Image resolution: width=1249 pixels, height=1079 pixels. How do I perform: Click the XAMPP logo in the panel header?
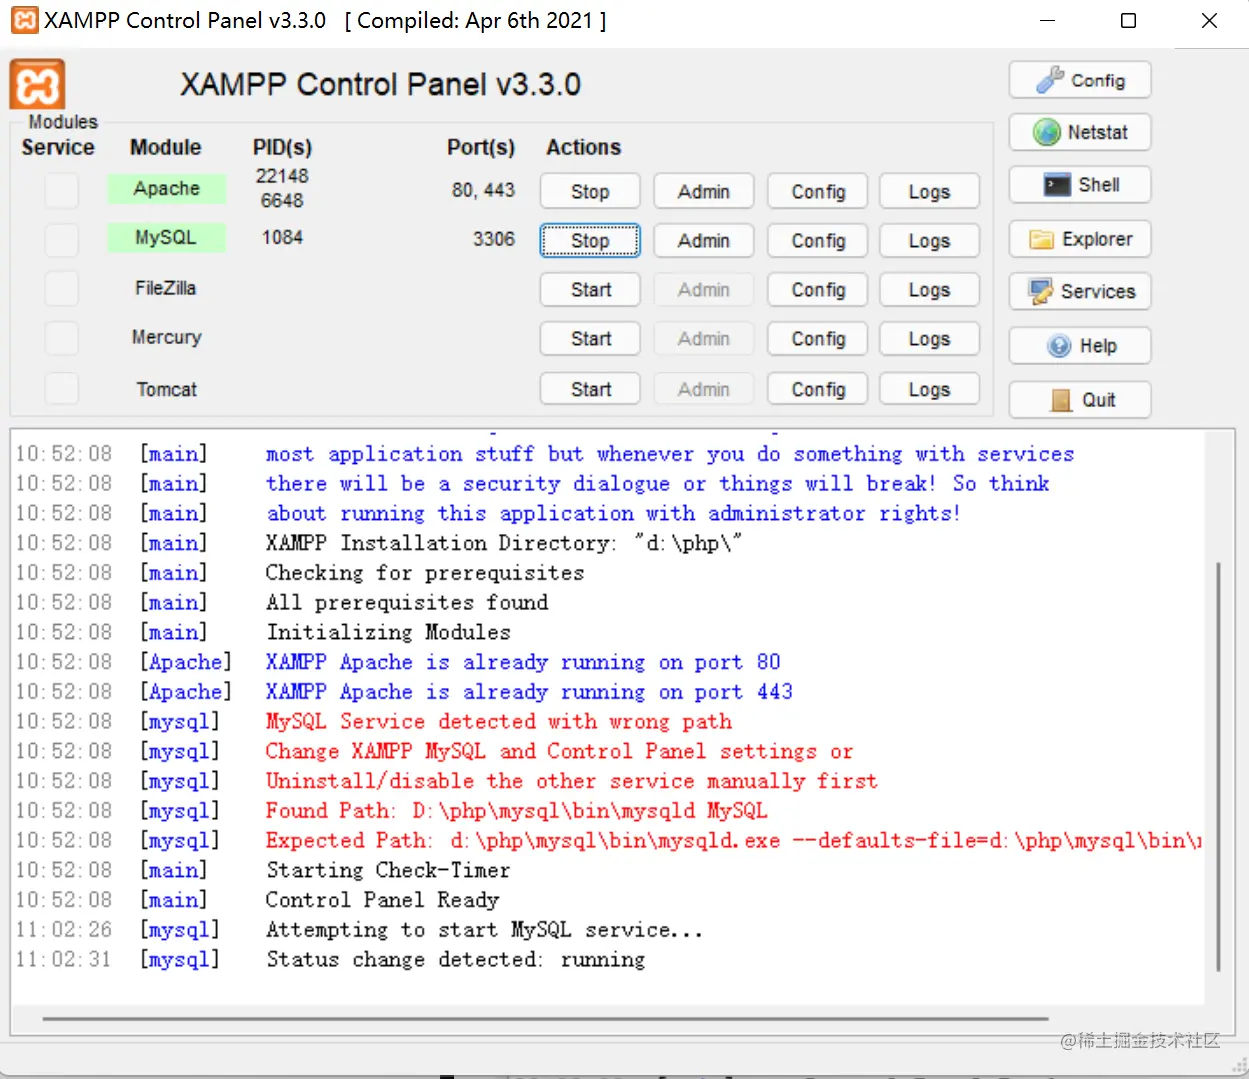coord(37,84)
